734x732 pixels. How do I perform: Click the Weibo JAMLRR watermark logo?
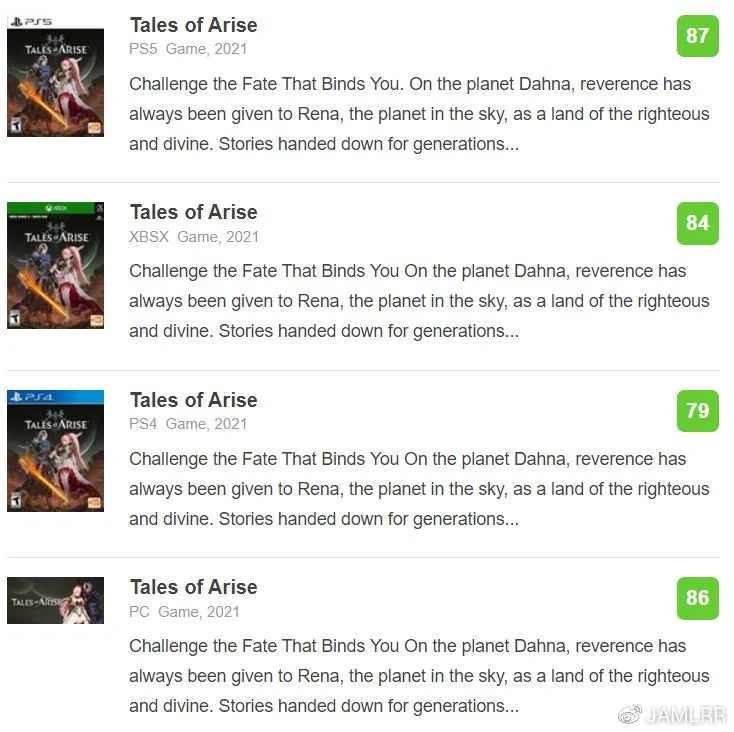click(x=672, y=715)
